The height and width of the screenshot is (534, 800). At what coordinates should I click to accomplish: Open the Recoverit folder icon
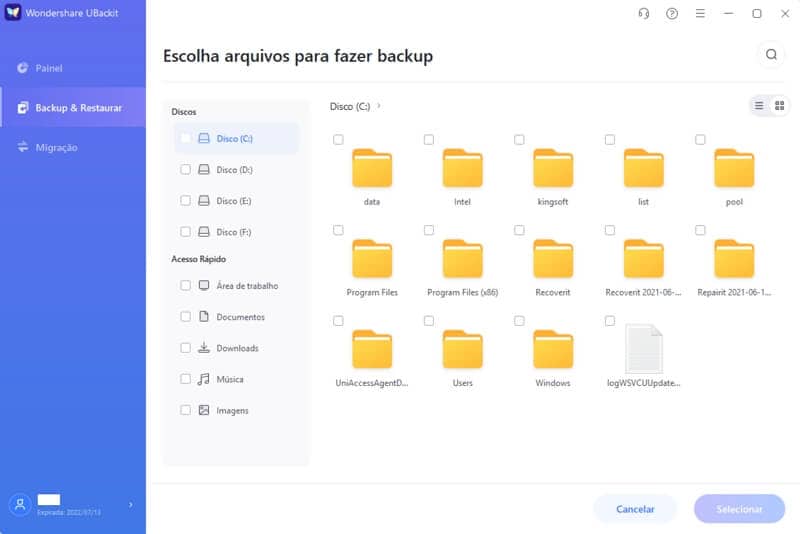pos(553,259)
